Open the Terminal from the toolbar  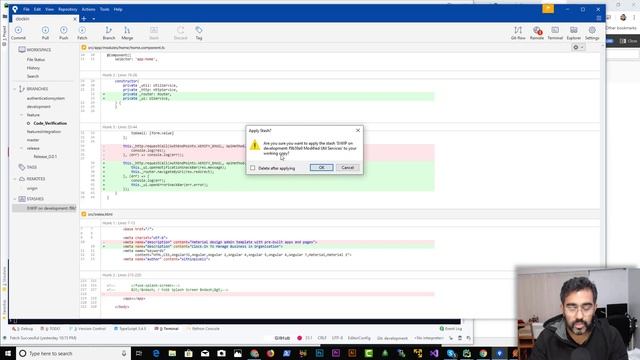(555, 33)
